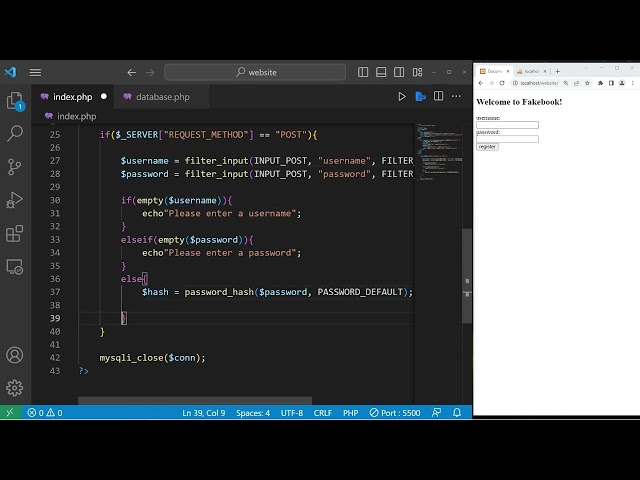Image resolution: width=640 pixels, height=480 pixels.
Task: Click the password input field on Fakebook page
Action: [x=507, y=139]
